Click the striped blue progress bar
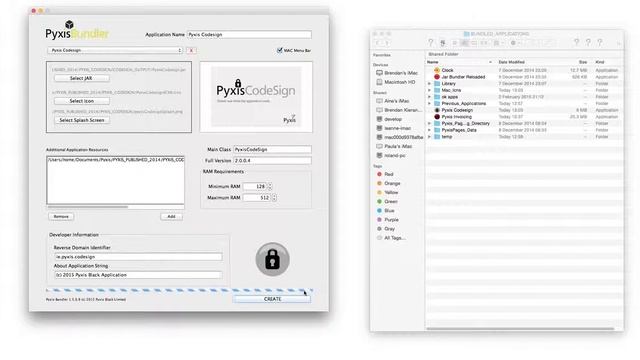The image size is (640, 360). coord(180,290)
